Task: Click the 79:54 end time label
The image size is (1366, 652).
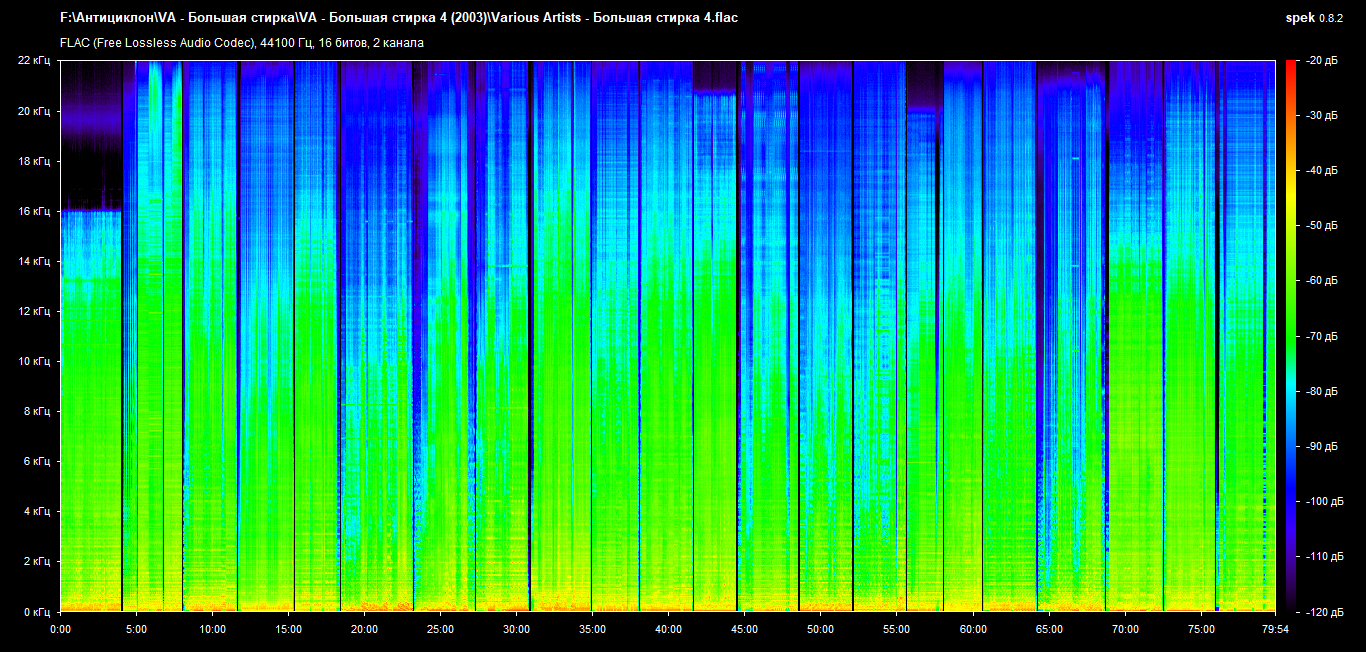Action: 1275,629
